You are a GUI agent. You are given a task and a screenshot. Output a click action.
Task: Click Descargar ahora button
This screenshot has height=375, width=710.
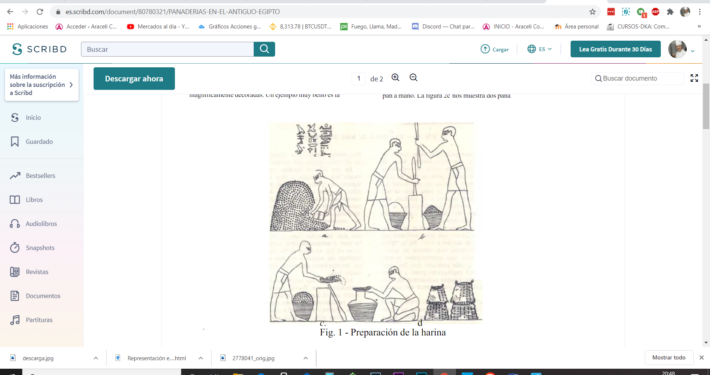pos(134,78)
